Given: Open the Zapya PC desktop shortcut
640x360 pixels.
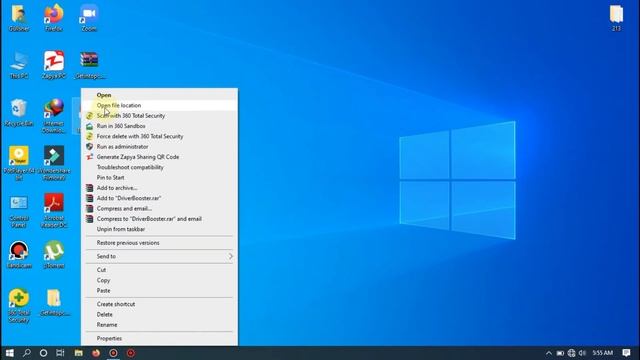Looking at the screenshot, I should click(54, 65).
